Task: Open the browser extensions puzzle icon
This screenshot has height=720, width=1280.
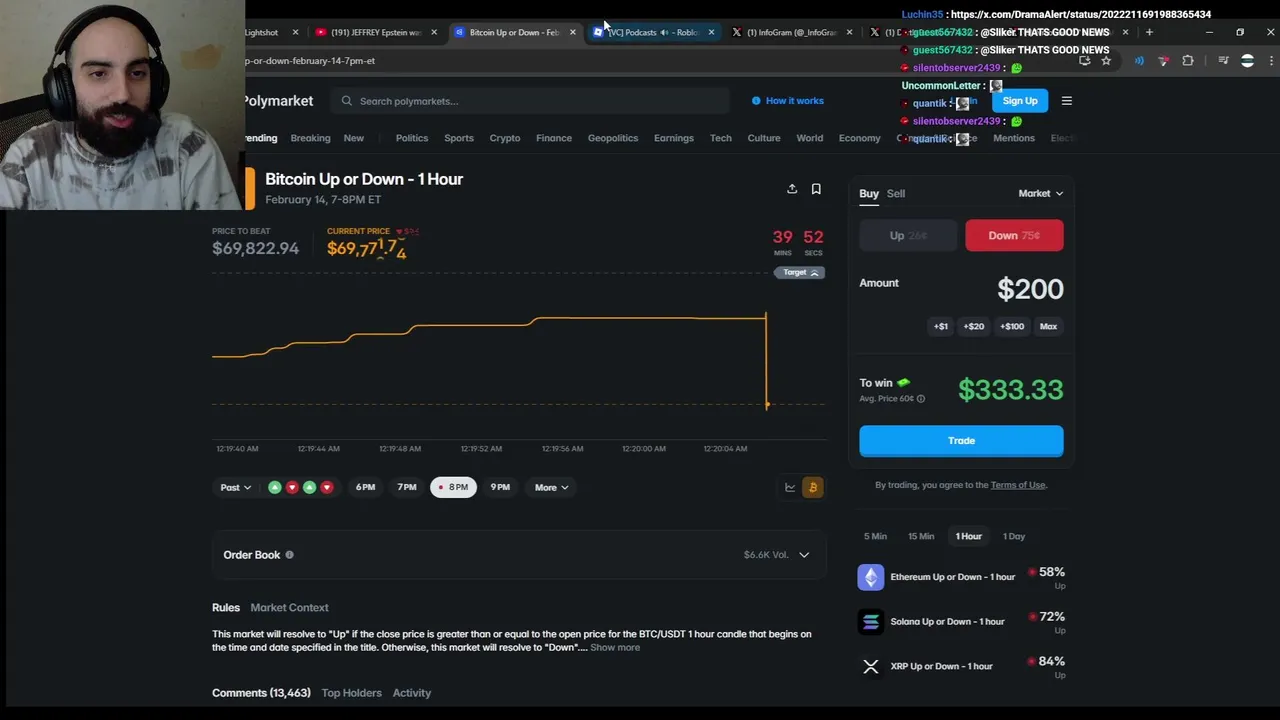Action: click(1188, 61)
